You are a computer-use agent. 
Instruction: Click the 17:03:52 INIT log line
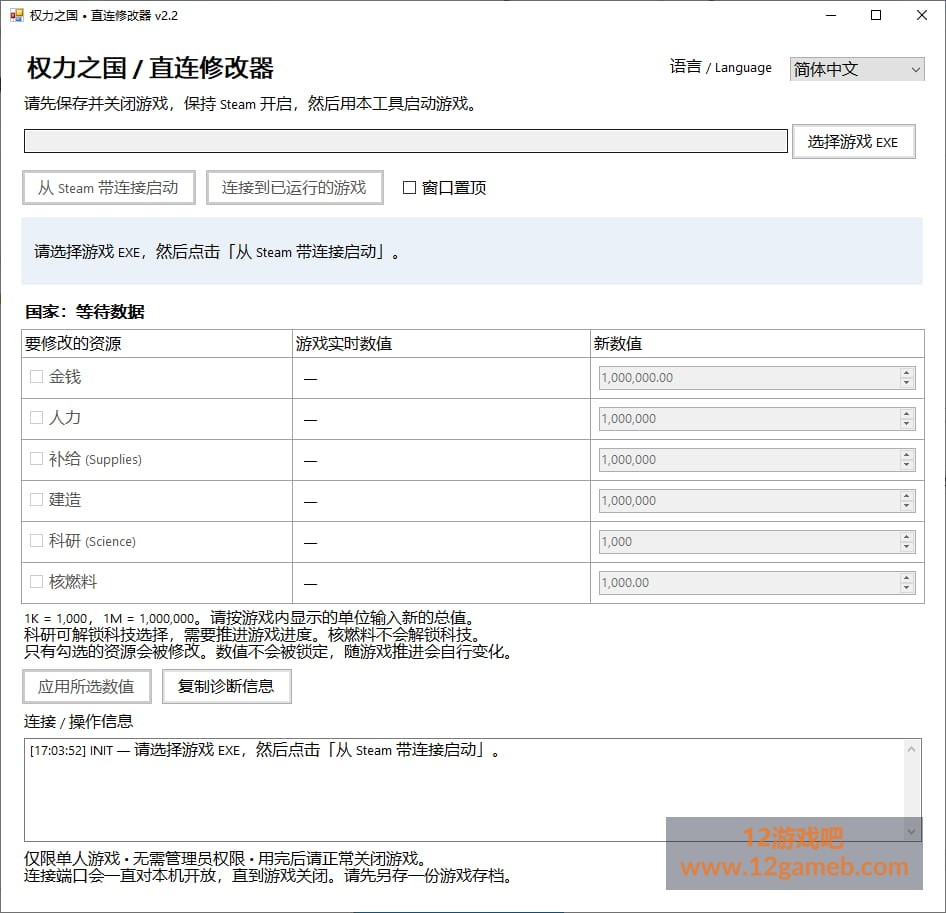coord(265,750)
